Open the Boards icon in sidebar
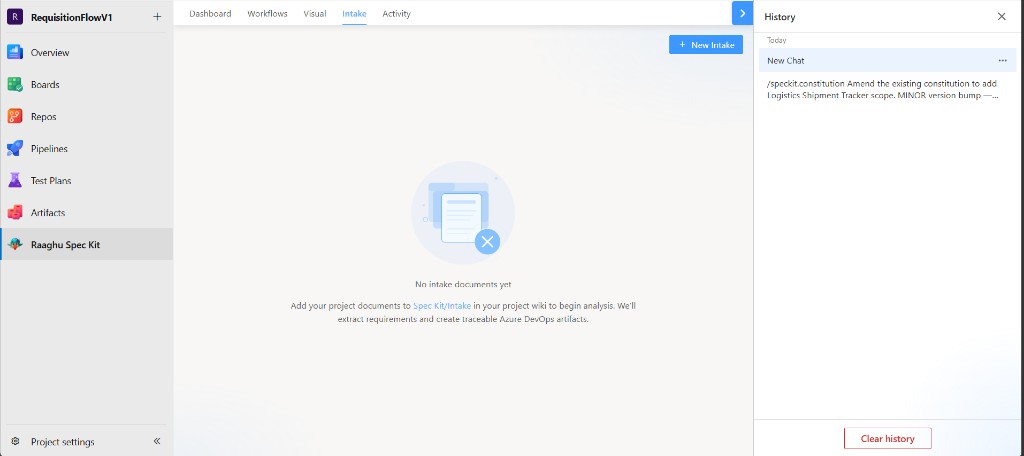This screenshot has width=1024, height=456. [x=15, y=84]
